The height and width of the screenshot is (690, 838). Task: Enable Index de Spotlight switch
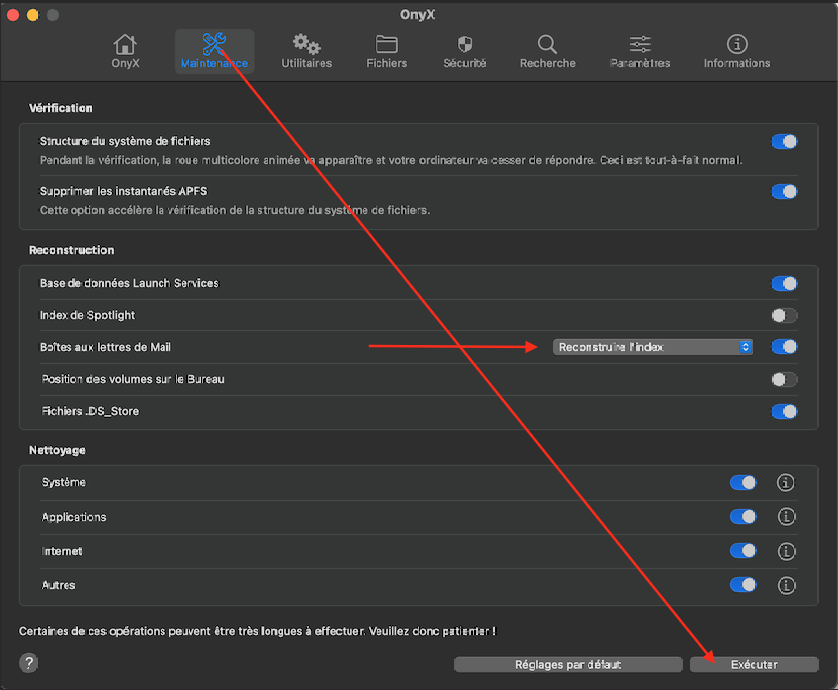click(x=784, y=315)
